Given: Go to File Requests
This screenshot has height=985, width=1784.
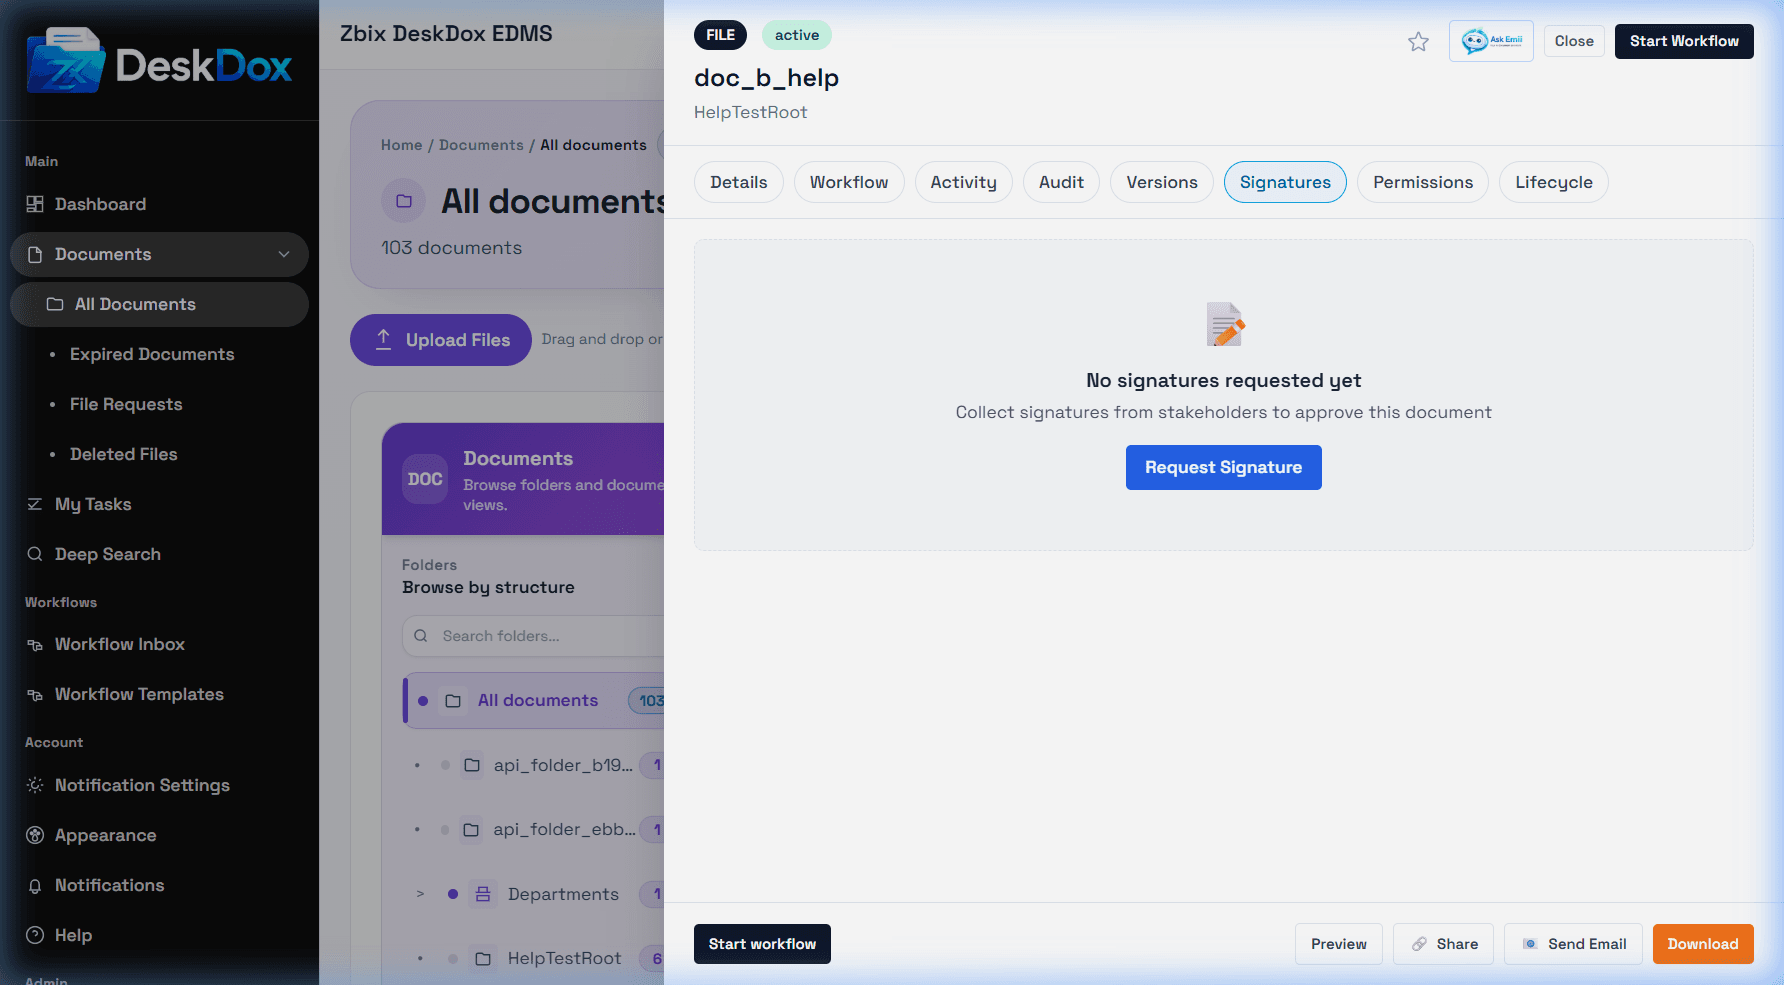Looking at the screenshot, I should 126,404.
